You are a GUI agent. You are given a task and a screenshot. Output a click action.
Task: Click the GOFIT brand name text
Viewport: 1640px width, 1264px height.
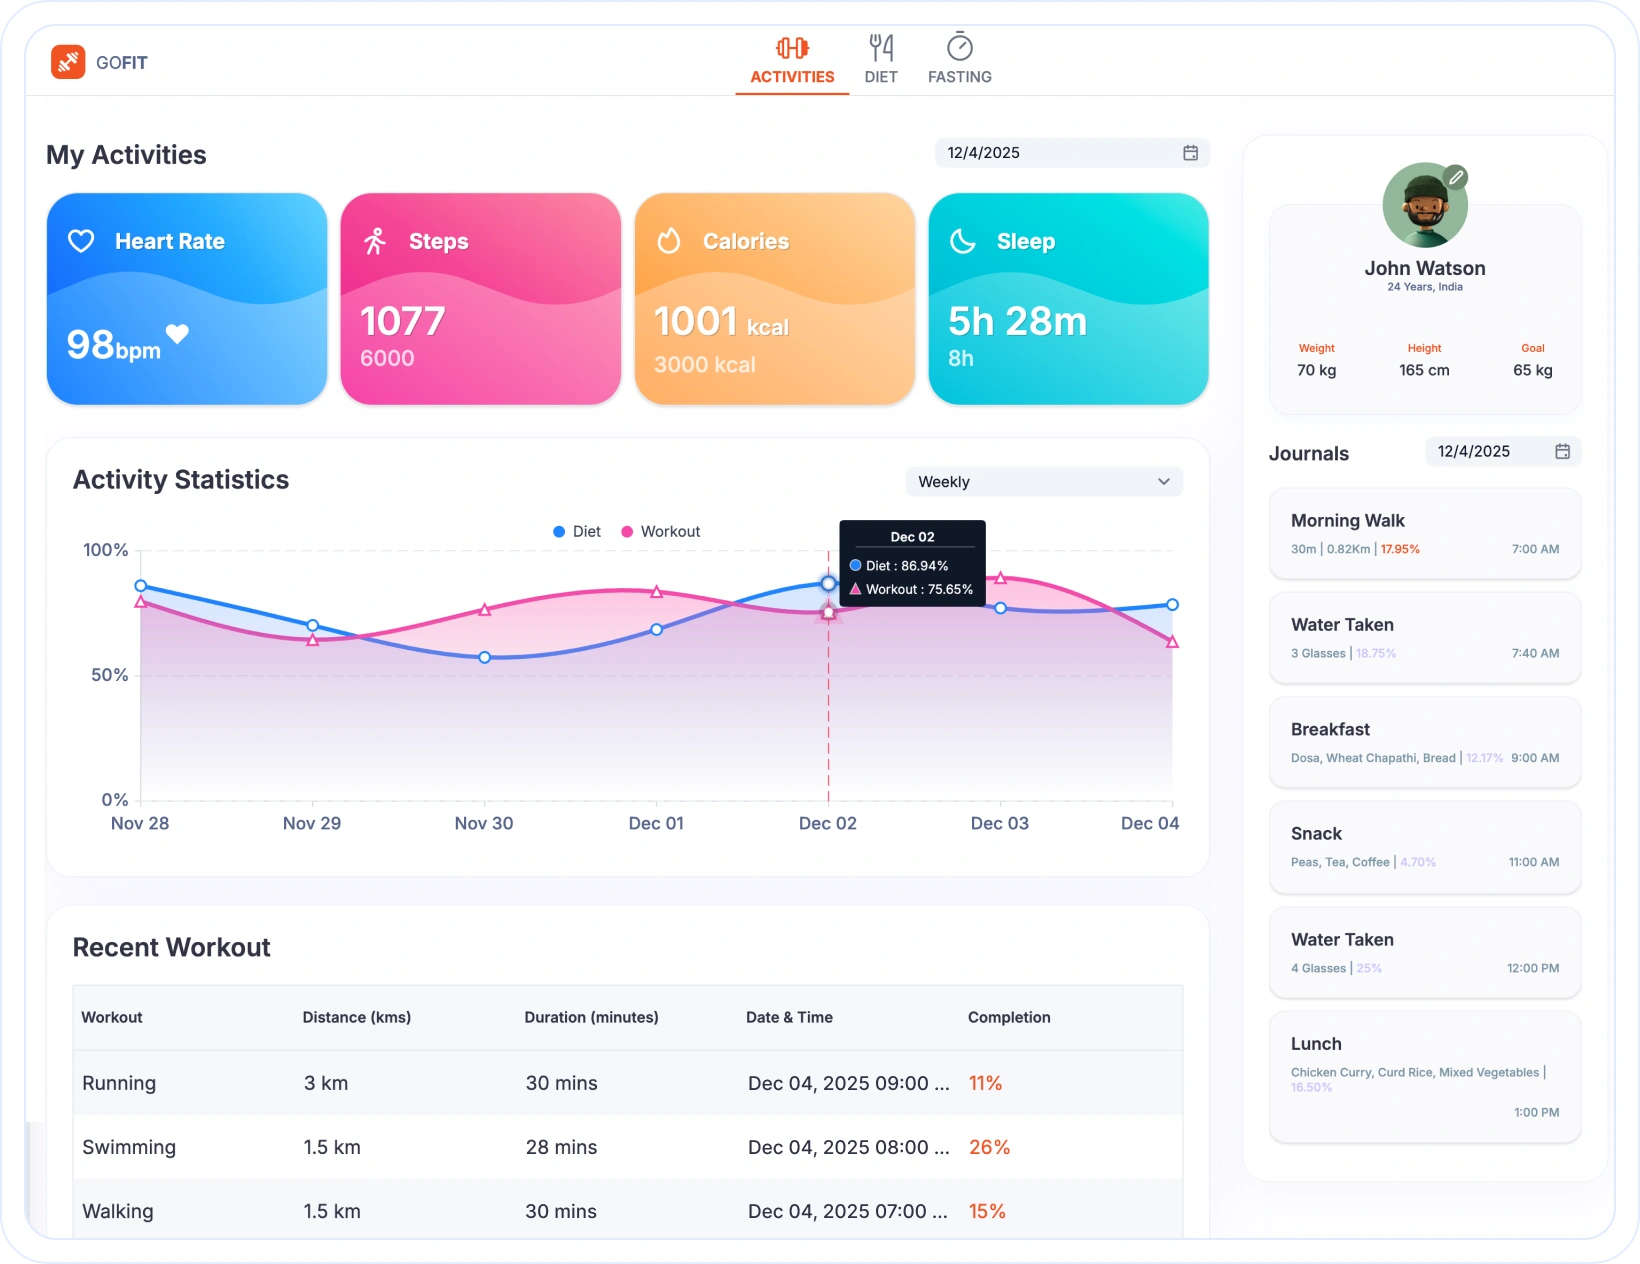point(122,63)
